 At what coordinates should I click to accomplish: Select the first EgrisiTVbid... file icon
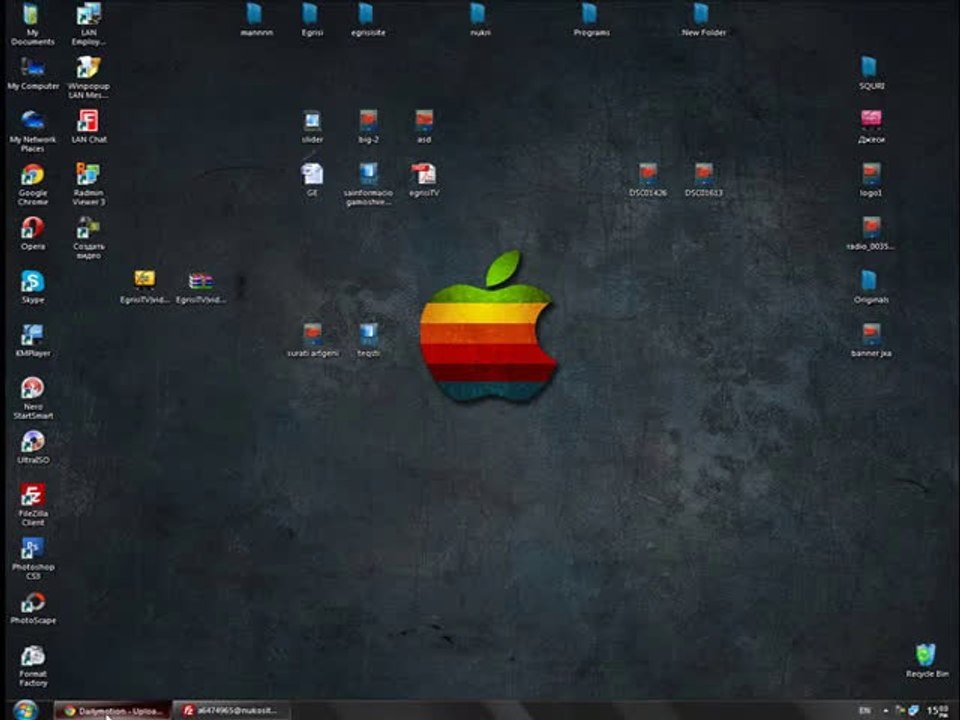click(x=144, y=287)
